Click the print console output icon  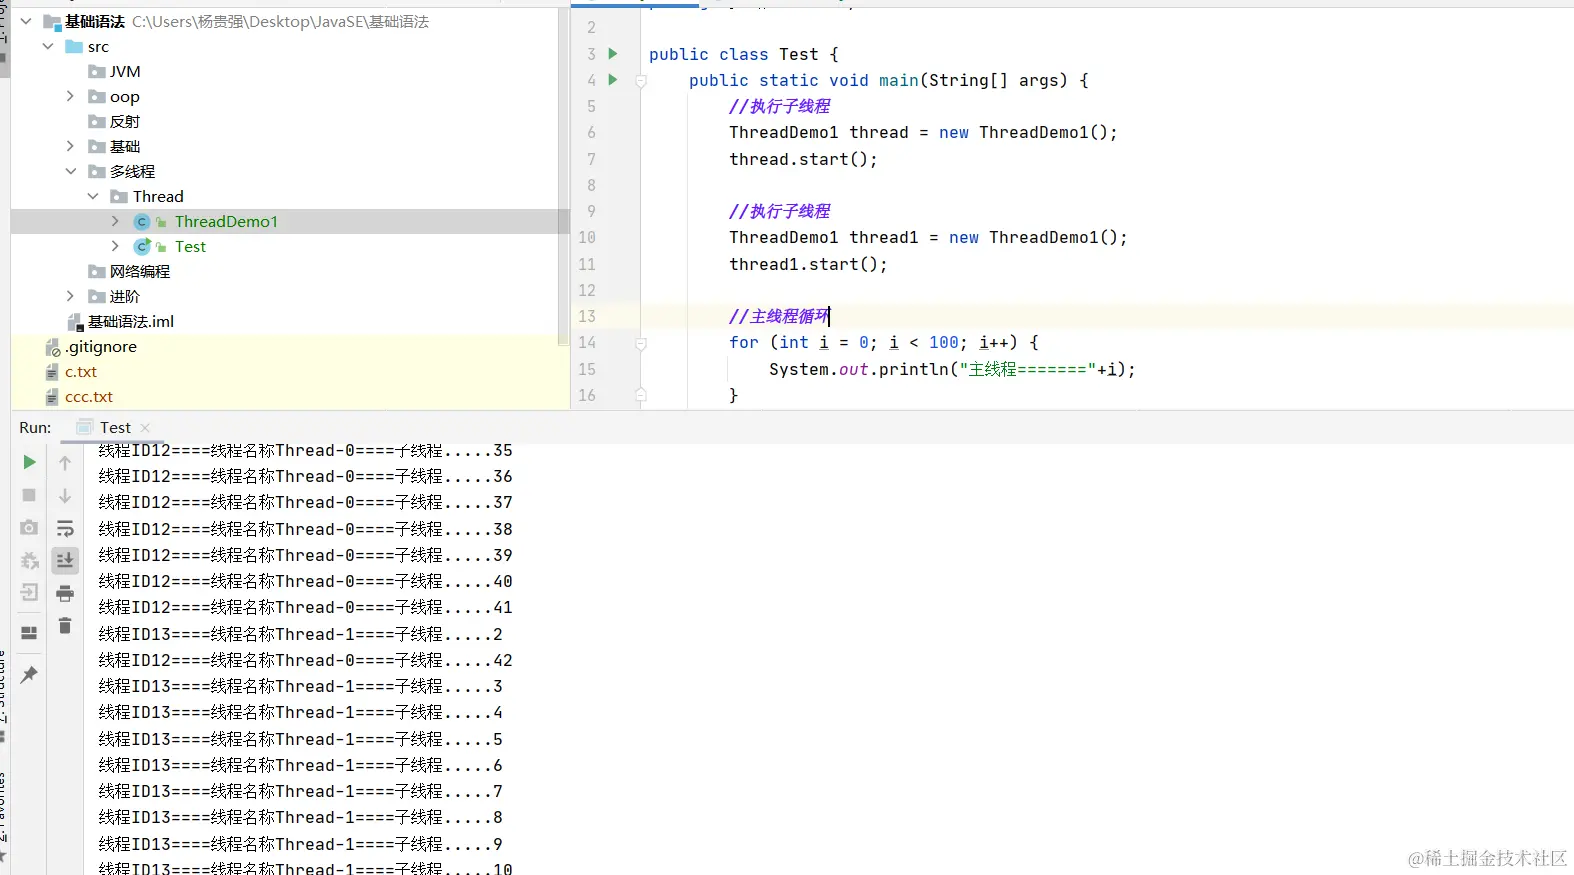pos(65,594)
